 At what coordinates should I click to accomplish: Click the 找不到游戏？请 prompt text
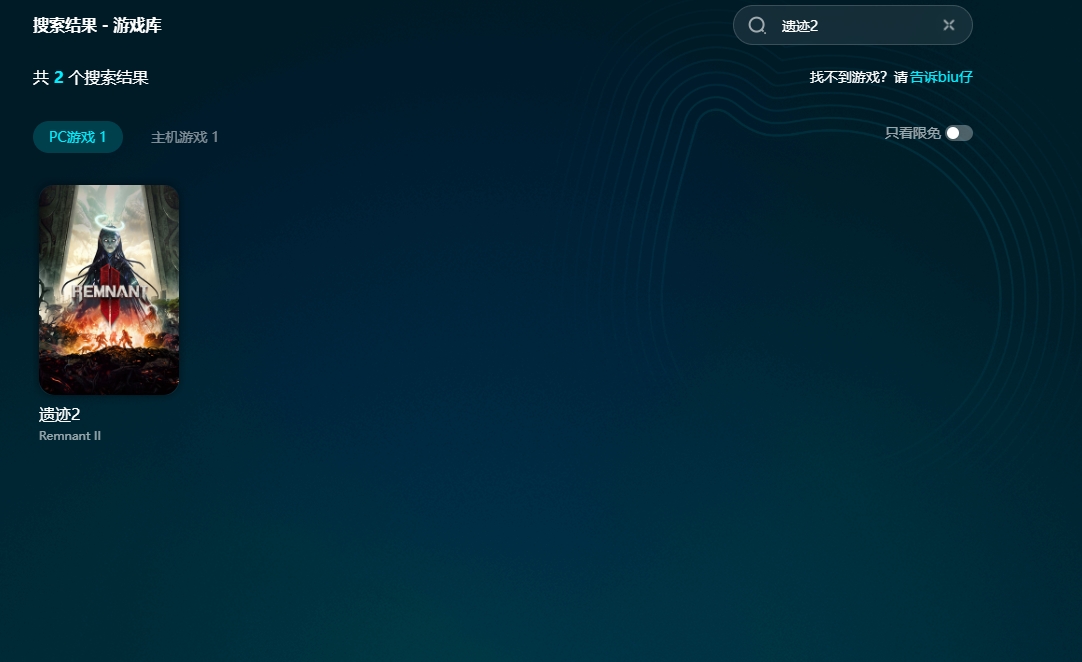[x=858, y=77]
